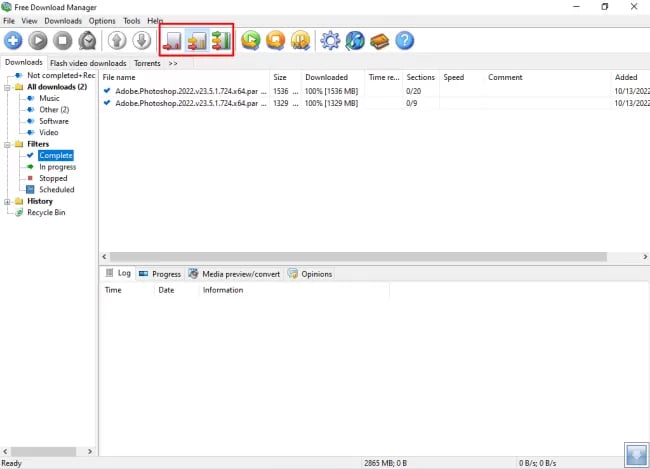Select Light traffic usage mode red icon
Image resolution: width=650 pixels, height=469 pixels.
(x=172, y=41)
